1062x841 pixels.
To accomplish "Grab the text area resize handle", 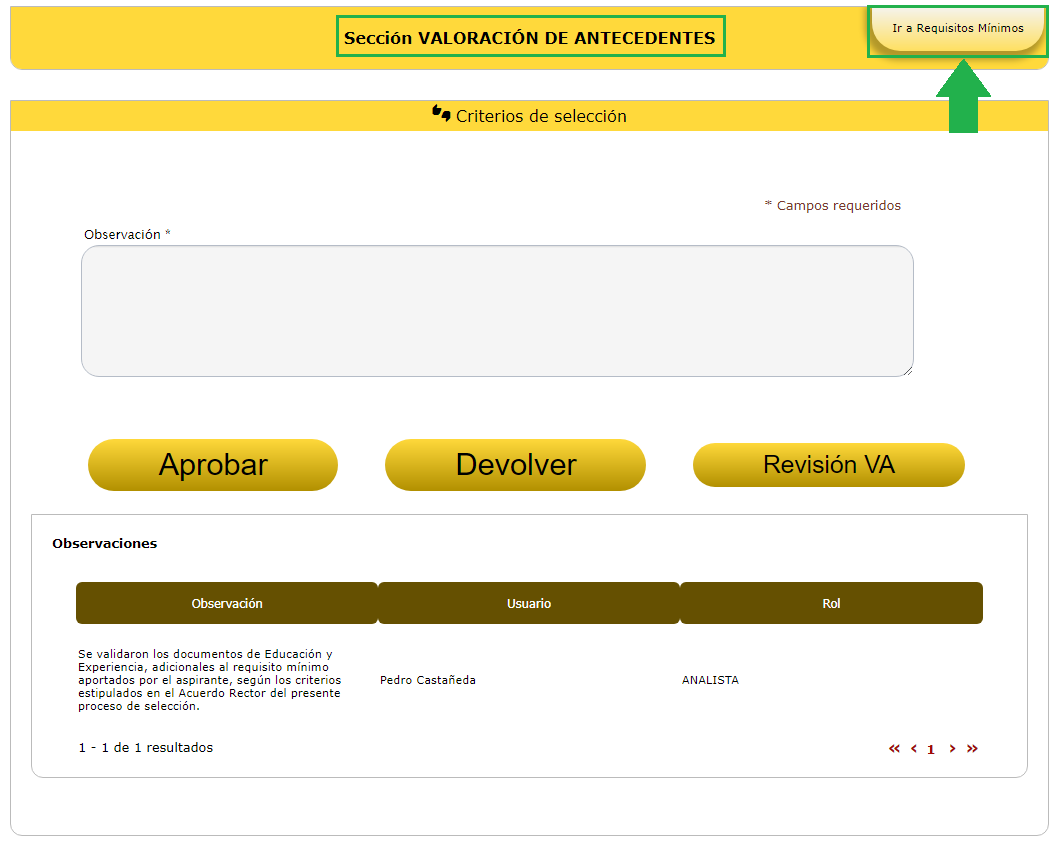I will (x=908, y=371).
